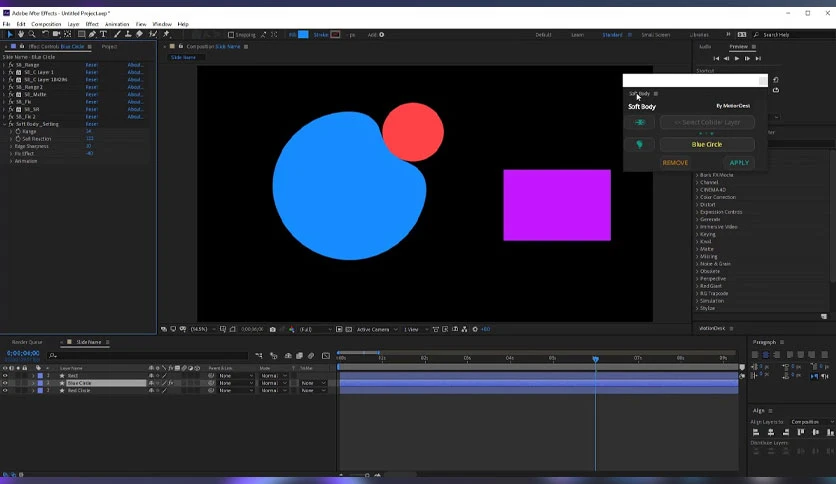Open the Composition menu
This screenshot has width=836, height=484.
coord(46,24)
